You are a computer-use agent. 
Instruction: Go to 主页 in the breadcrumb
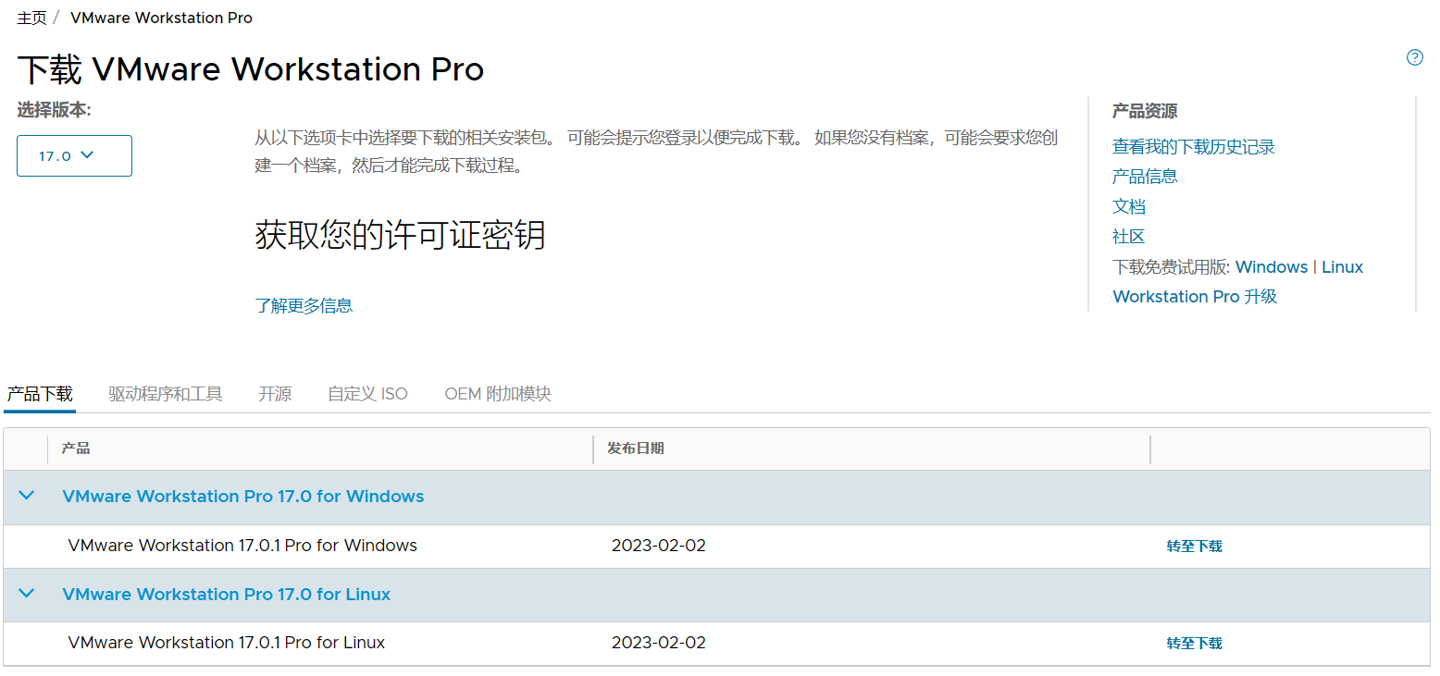pos(32,18)
